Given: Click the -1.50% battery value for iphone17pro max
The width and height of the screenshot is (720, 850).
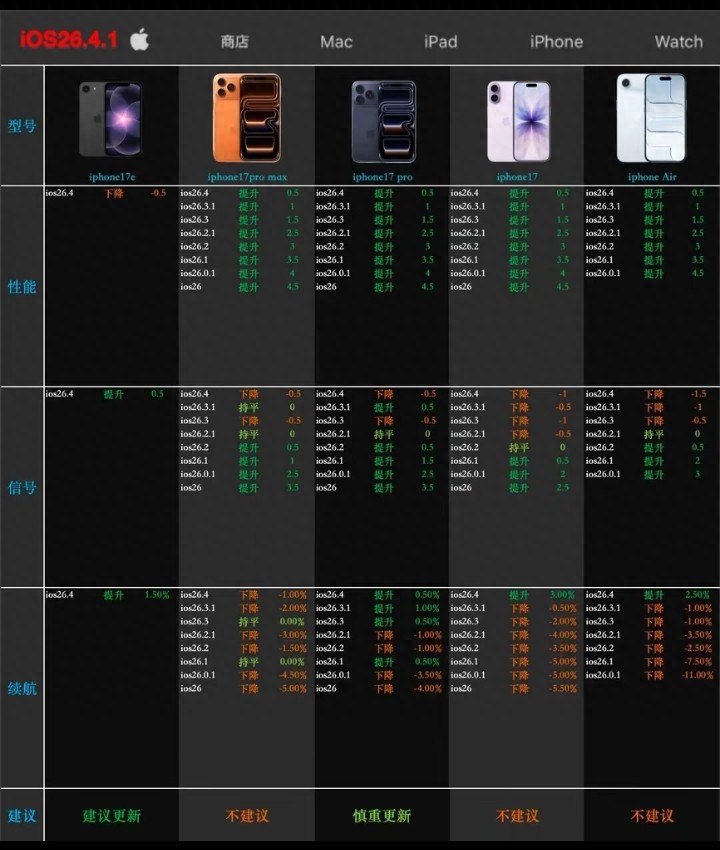Looking at the screenshot, I should point(293,648).
